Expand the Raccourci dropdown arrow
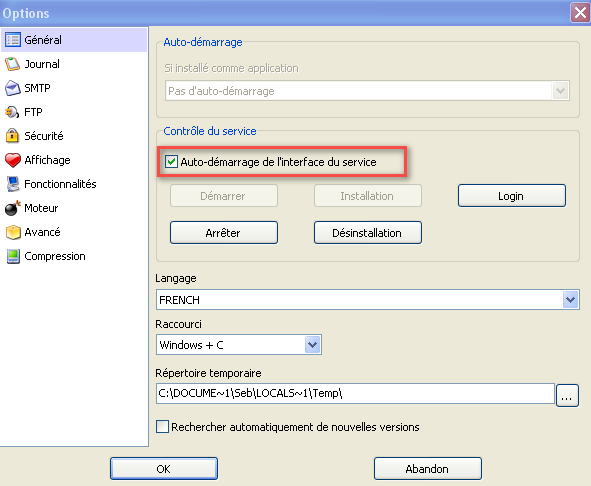591x486 pixels. tap(312, 345)
